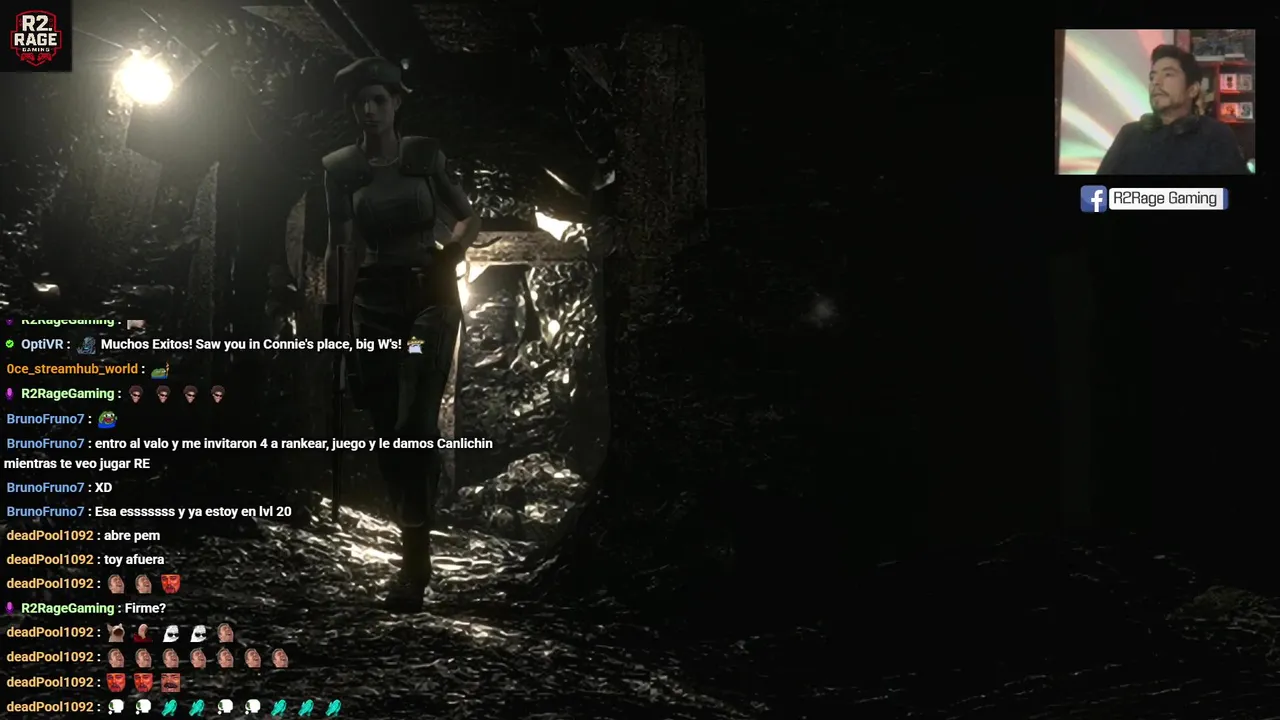
Task: Click the first speech bubble emote in the bottom chat row
Action: click(116, 707)
